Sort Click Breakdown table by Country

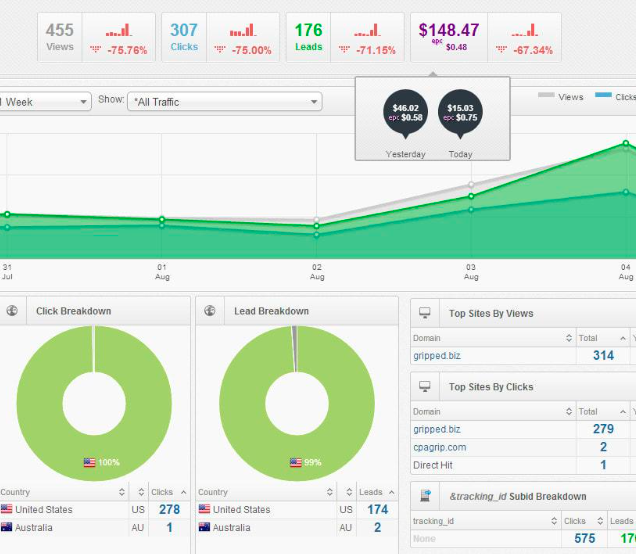click(64, 492)
